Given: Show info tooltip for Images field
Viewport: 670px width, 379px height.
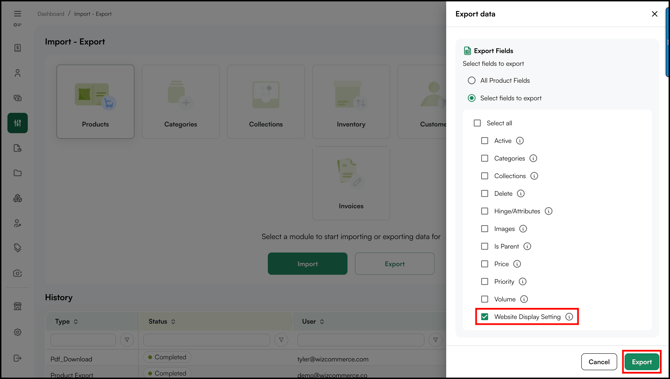Looking at the screenshot, I should pyautogui.click(x=523, y=229).
